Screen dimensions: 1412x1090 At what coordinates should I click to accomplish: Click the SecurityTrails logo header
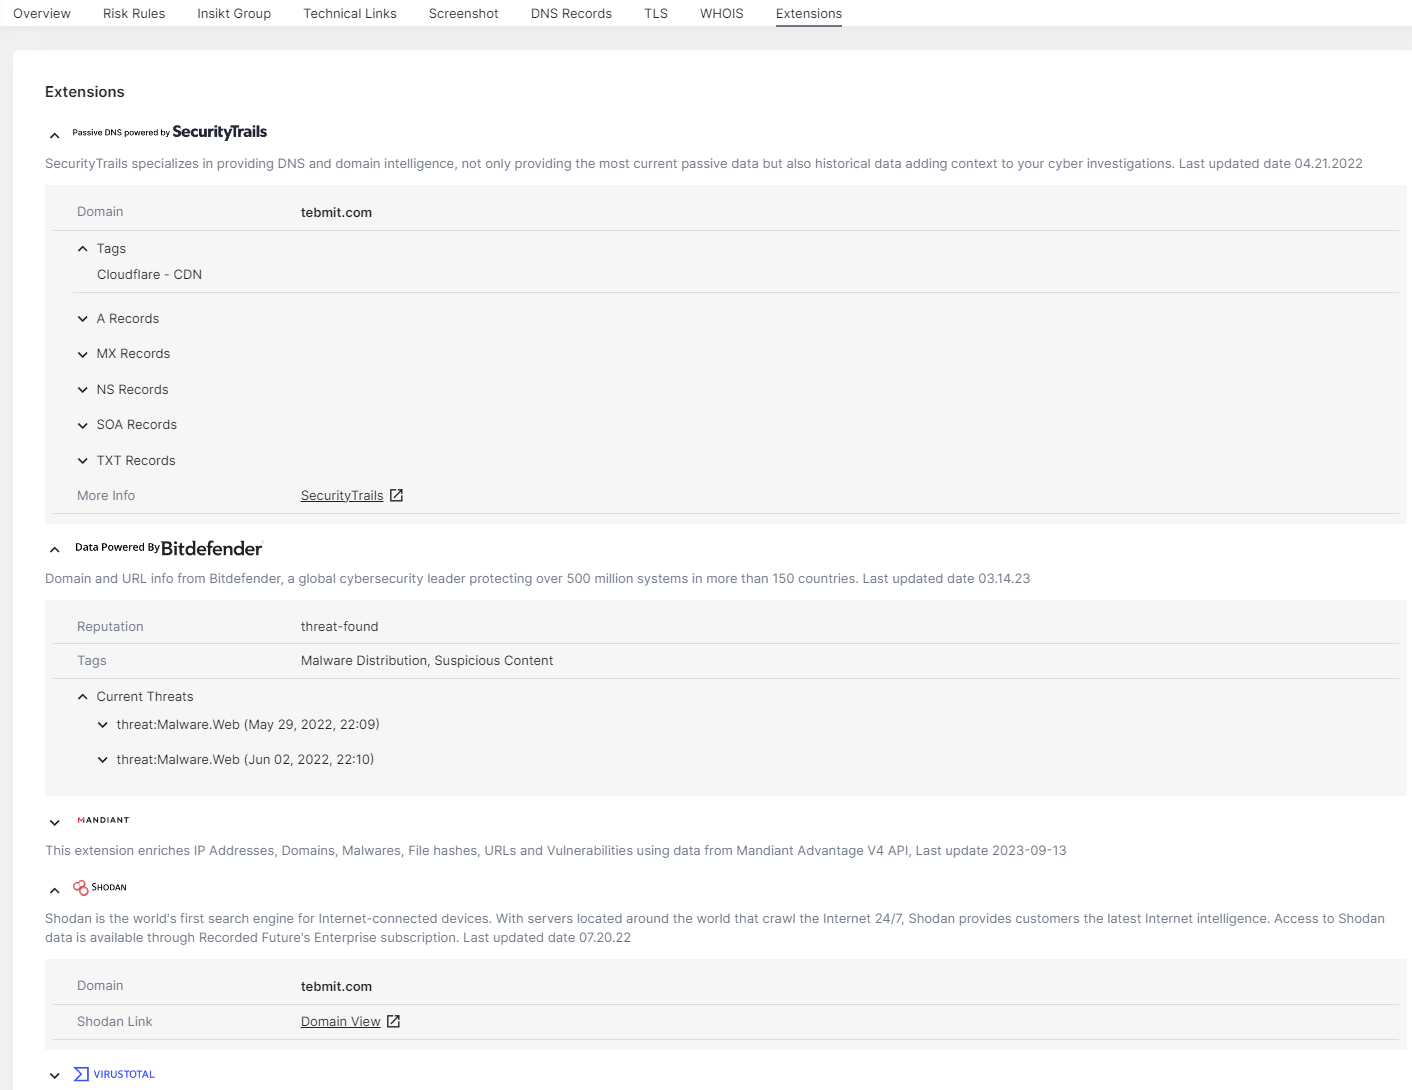tap(219, 132)
